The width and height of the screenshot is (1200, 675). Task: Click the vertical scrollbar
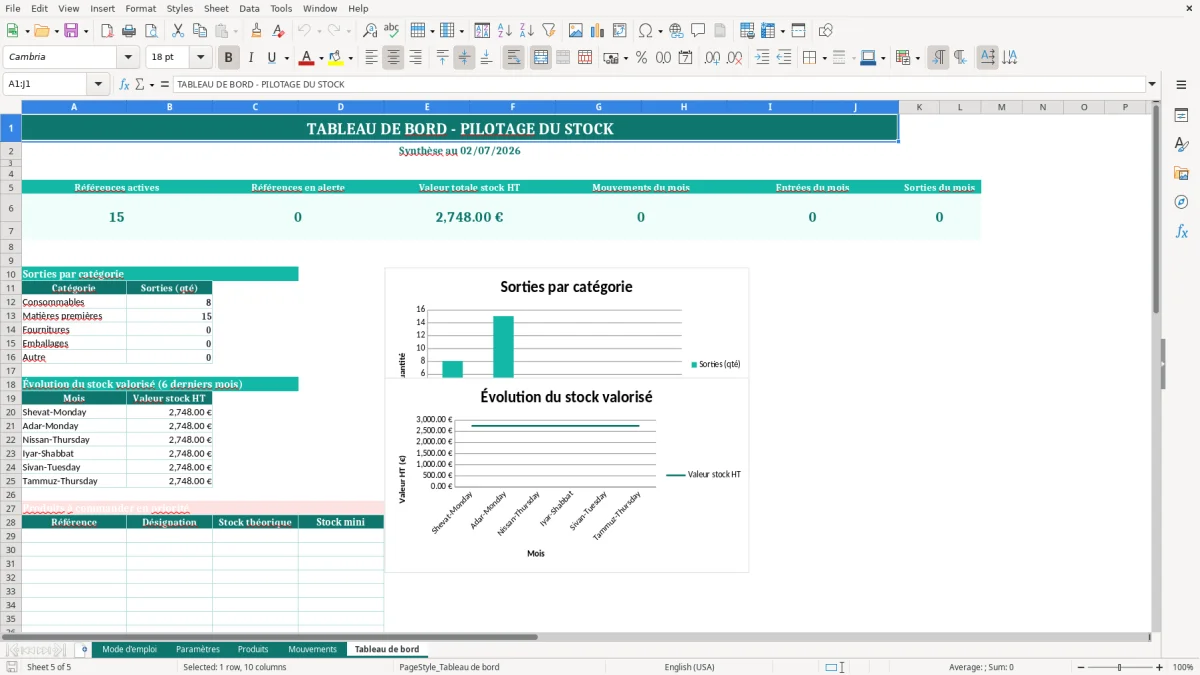coord(1156,367)
